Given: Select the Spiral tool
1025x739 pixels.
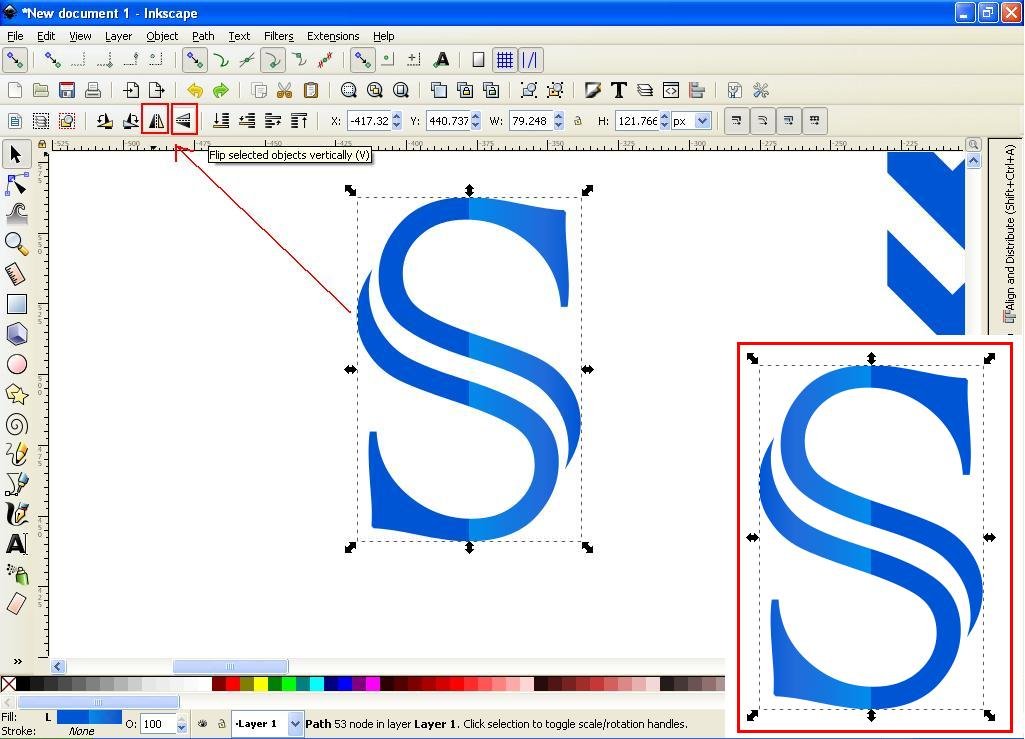Looking at the screenshot, I should point(16,424).
